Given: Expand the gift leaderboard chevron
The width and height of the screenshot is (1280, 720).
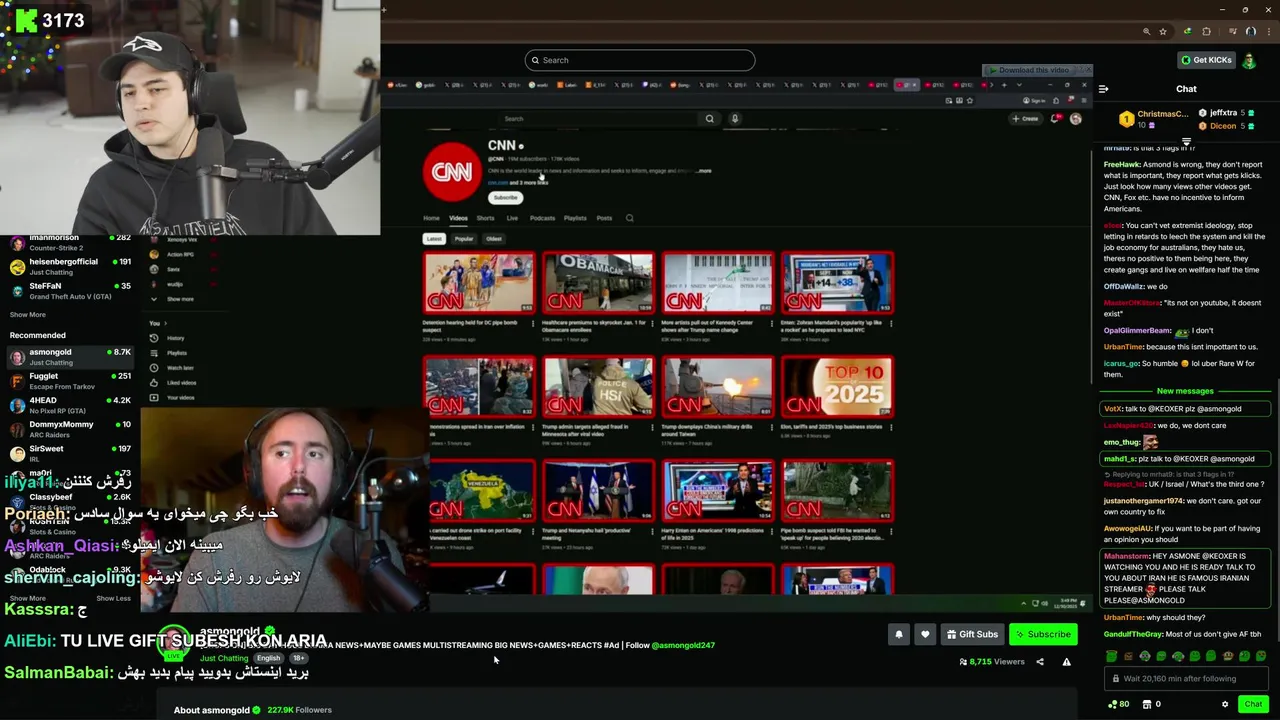Looking at the screenshot, I should click(1186, 142).
